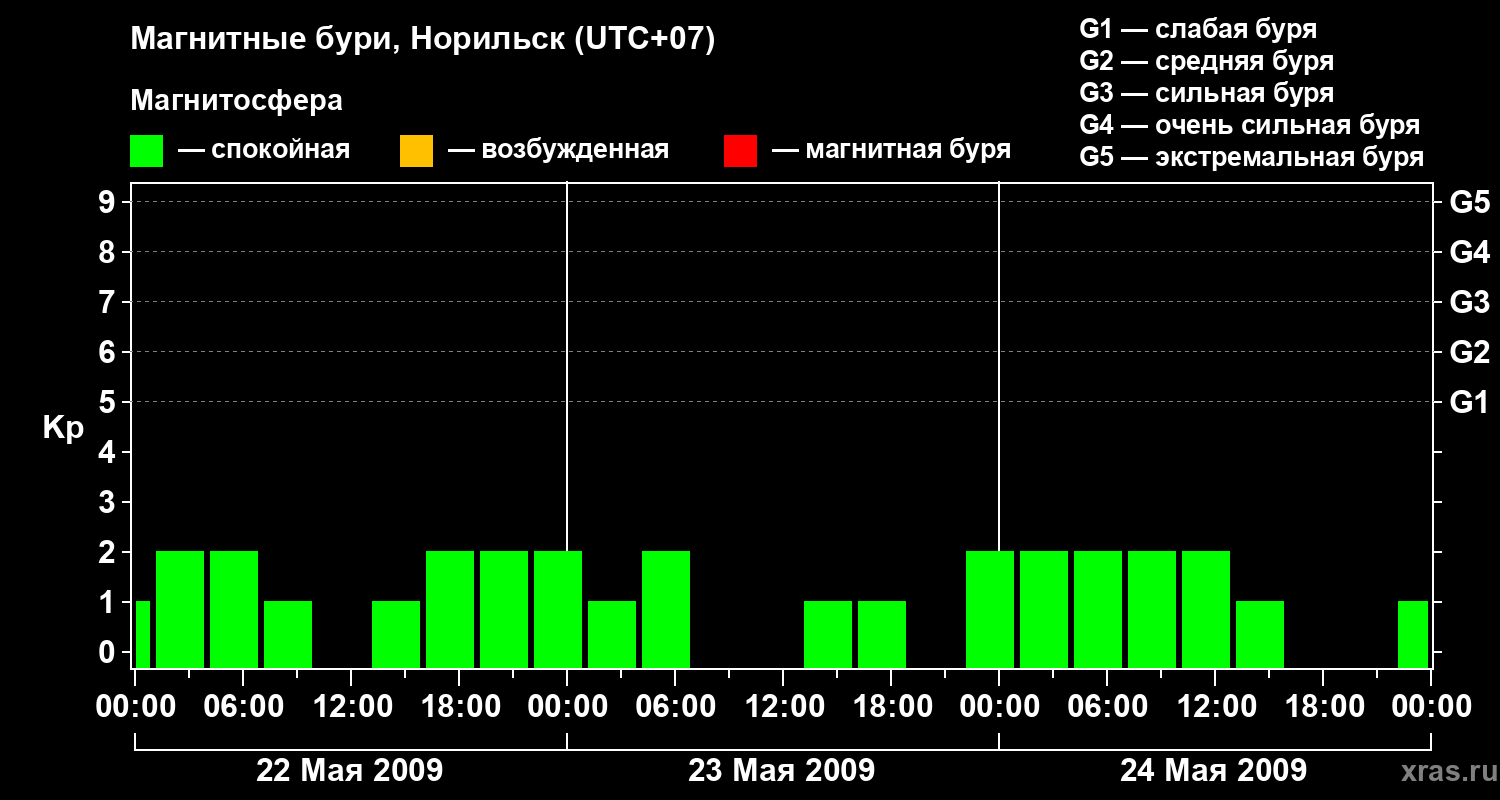This screenshot has height=800, width=1500.
Task: Click the orange 'возбужденная' legend swatch
Action: [x=416, y=151]
